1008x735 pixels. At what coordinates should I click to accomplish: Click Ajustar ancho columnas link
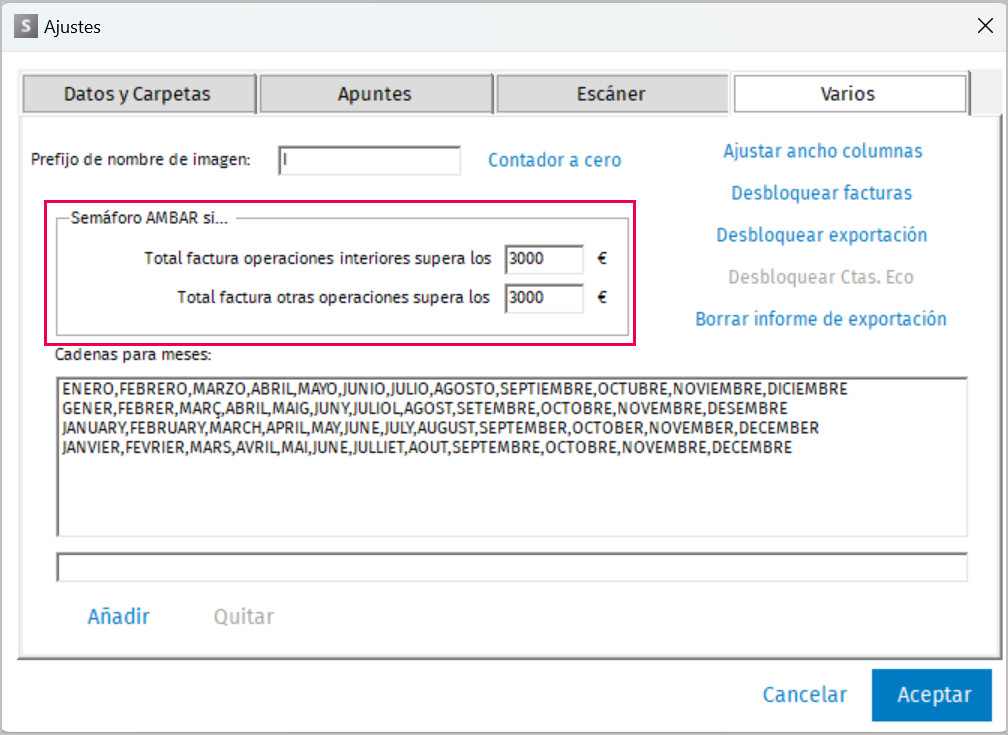tap(822, 150)
